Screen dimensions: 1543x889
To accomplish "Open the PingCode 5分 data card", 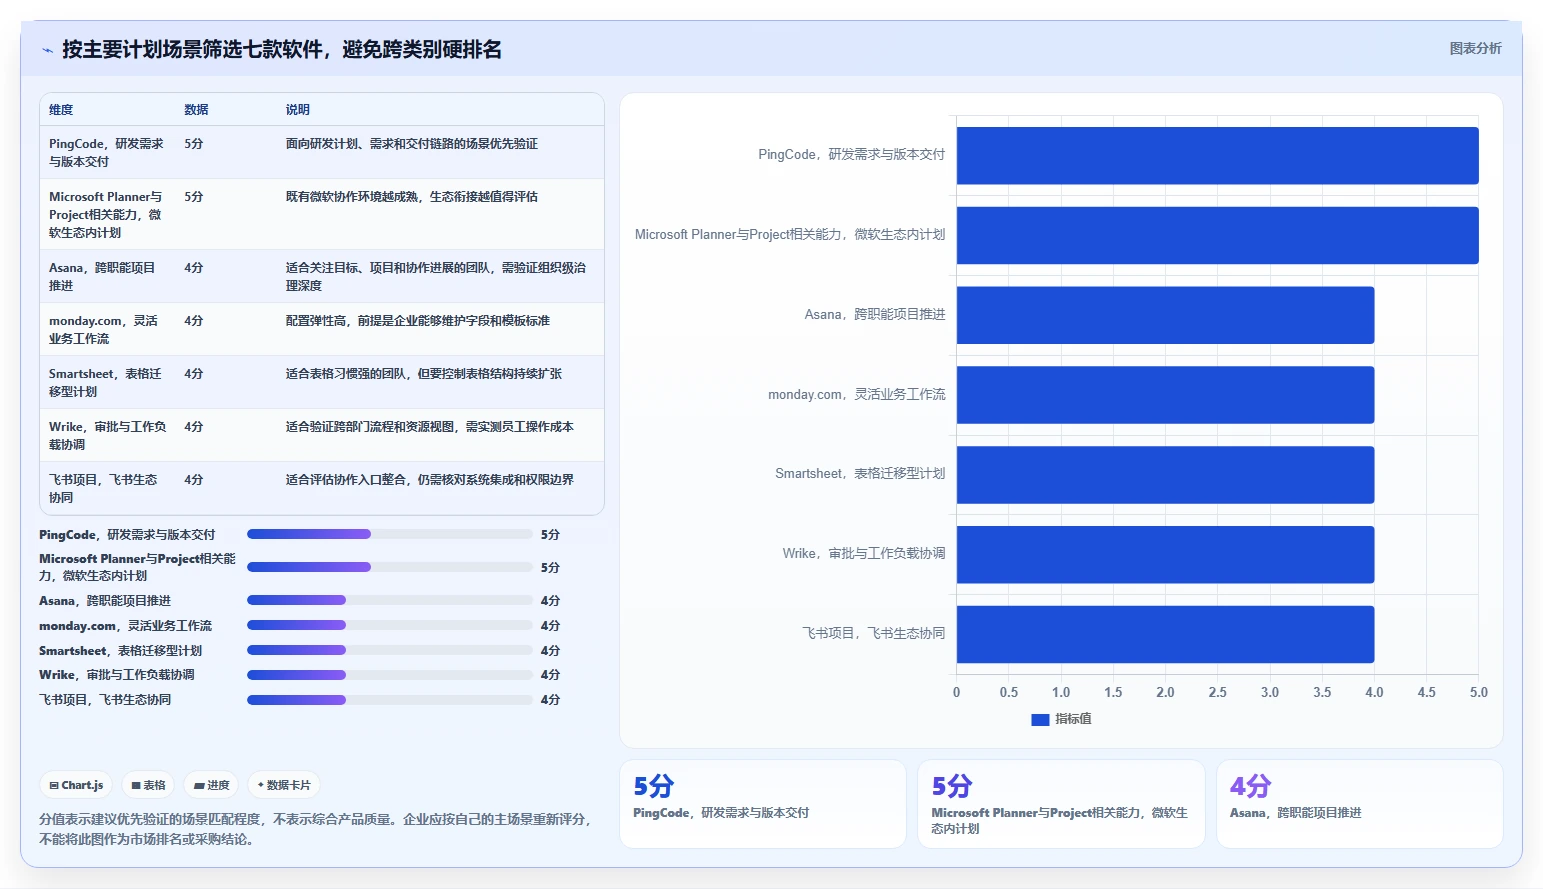I will (763, 804).
